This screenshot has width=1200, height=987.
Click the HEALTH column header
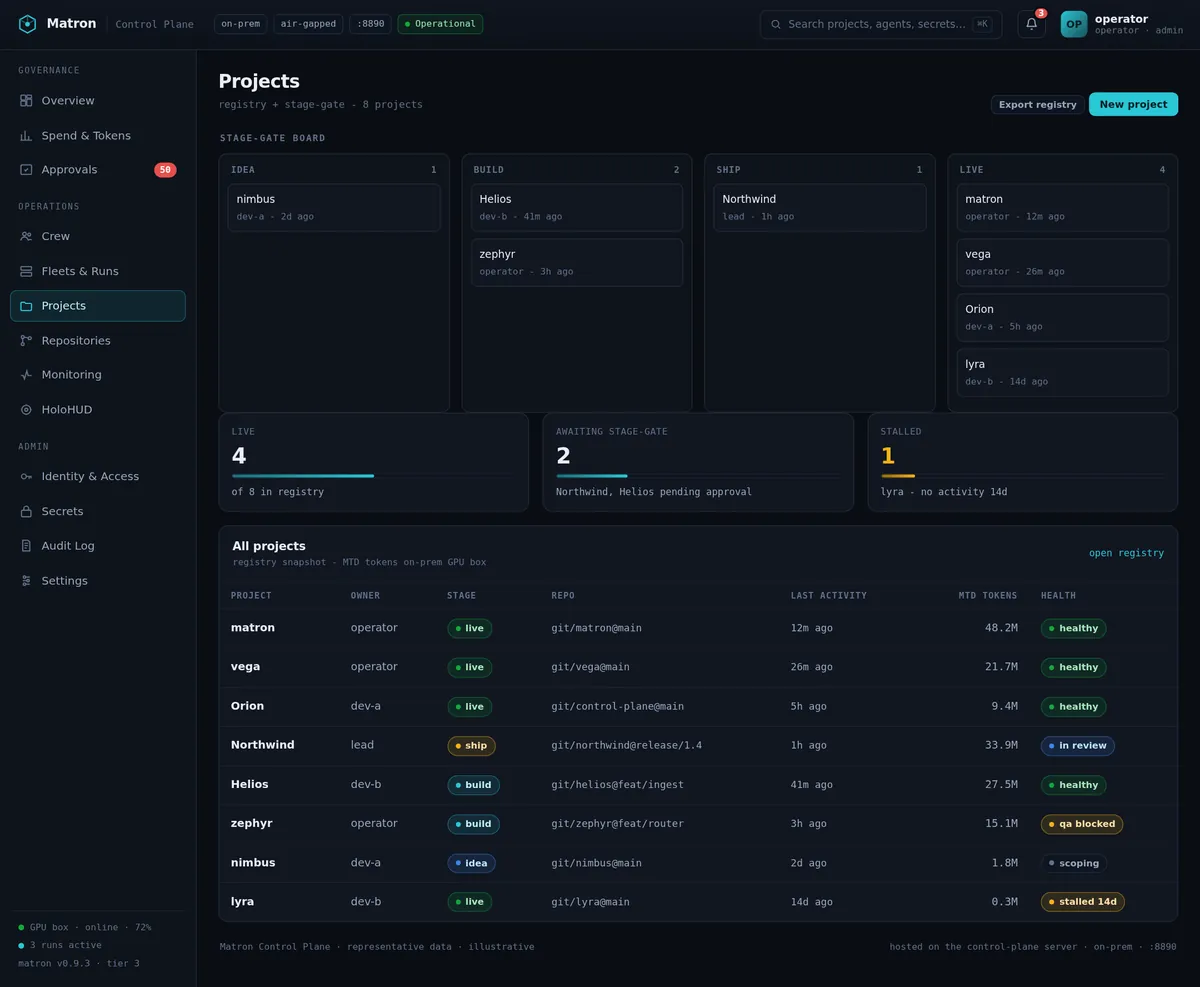[x=1058, y=596]
